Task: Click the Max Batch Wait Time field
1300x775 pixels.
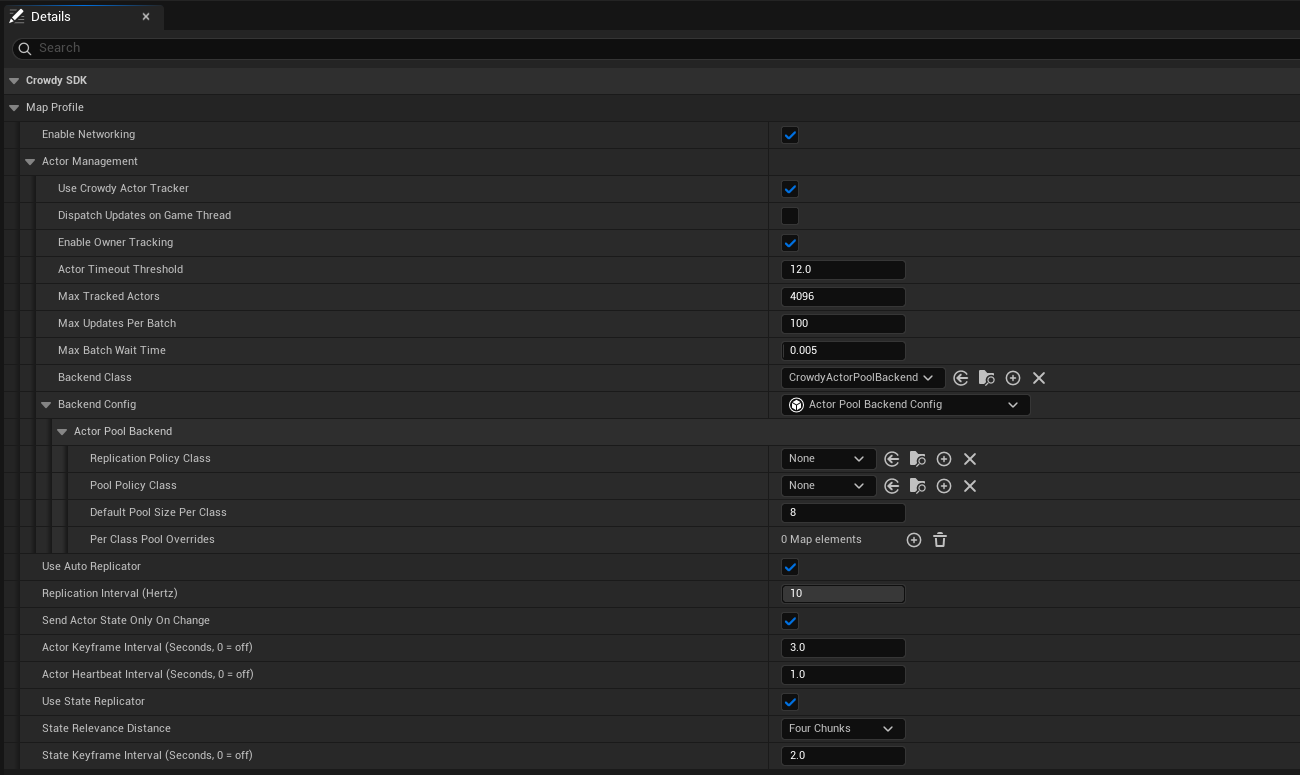Action: 843,351
